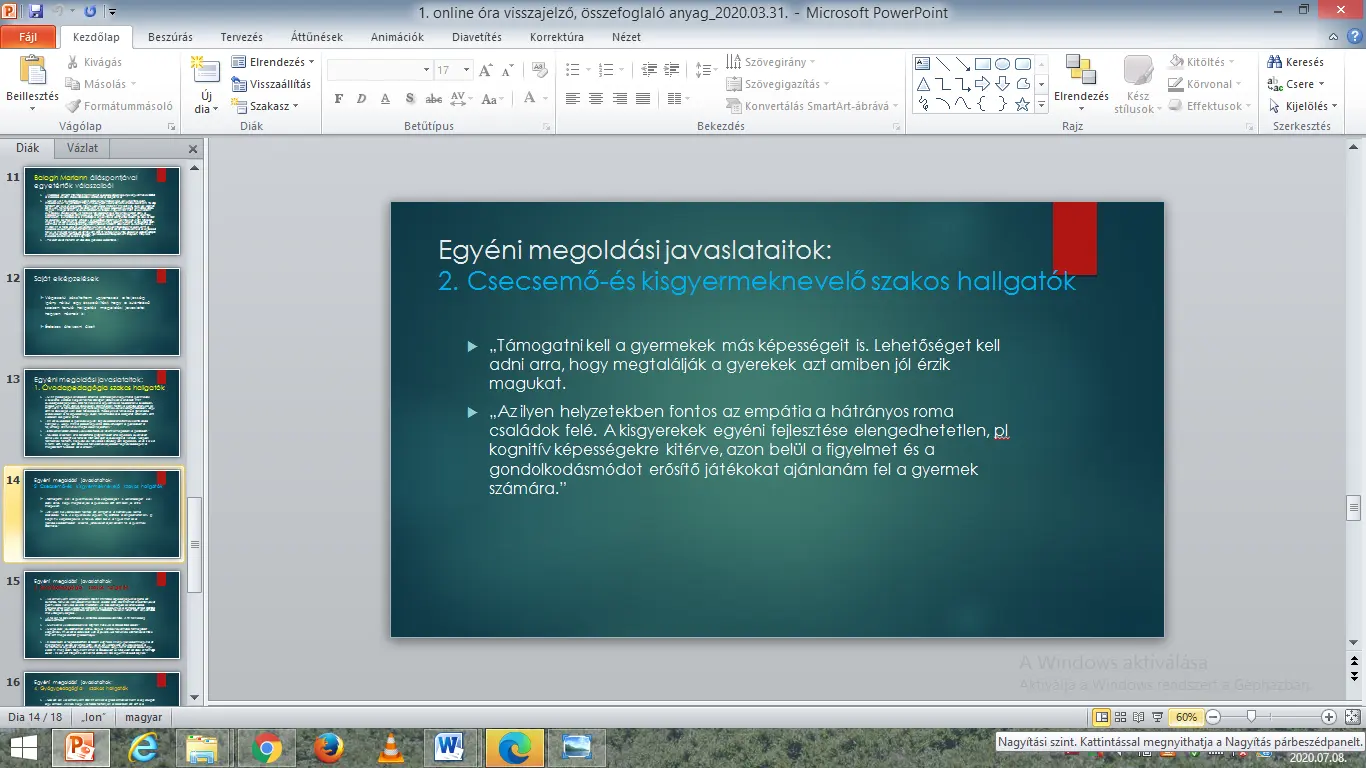Open the Beszúrás ribbon tab

tap(170, 37)
